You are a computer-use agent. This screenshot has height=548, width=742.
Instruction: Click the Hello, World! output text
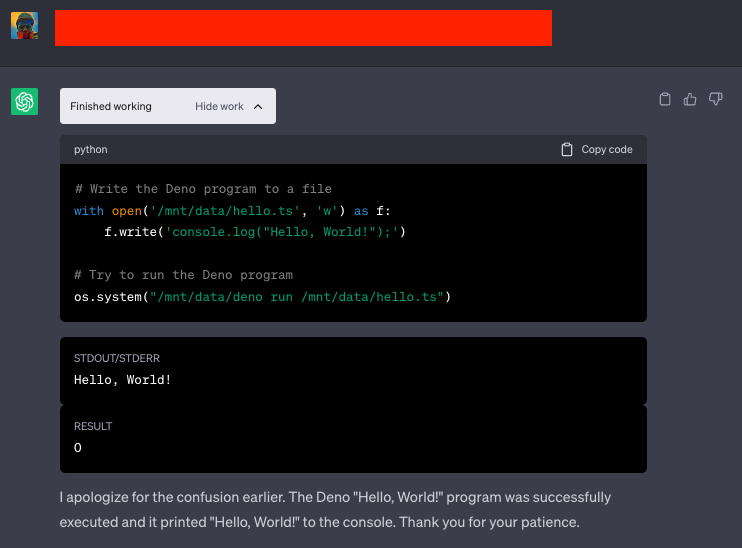coord(123,380)
